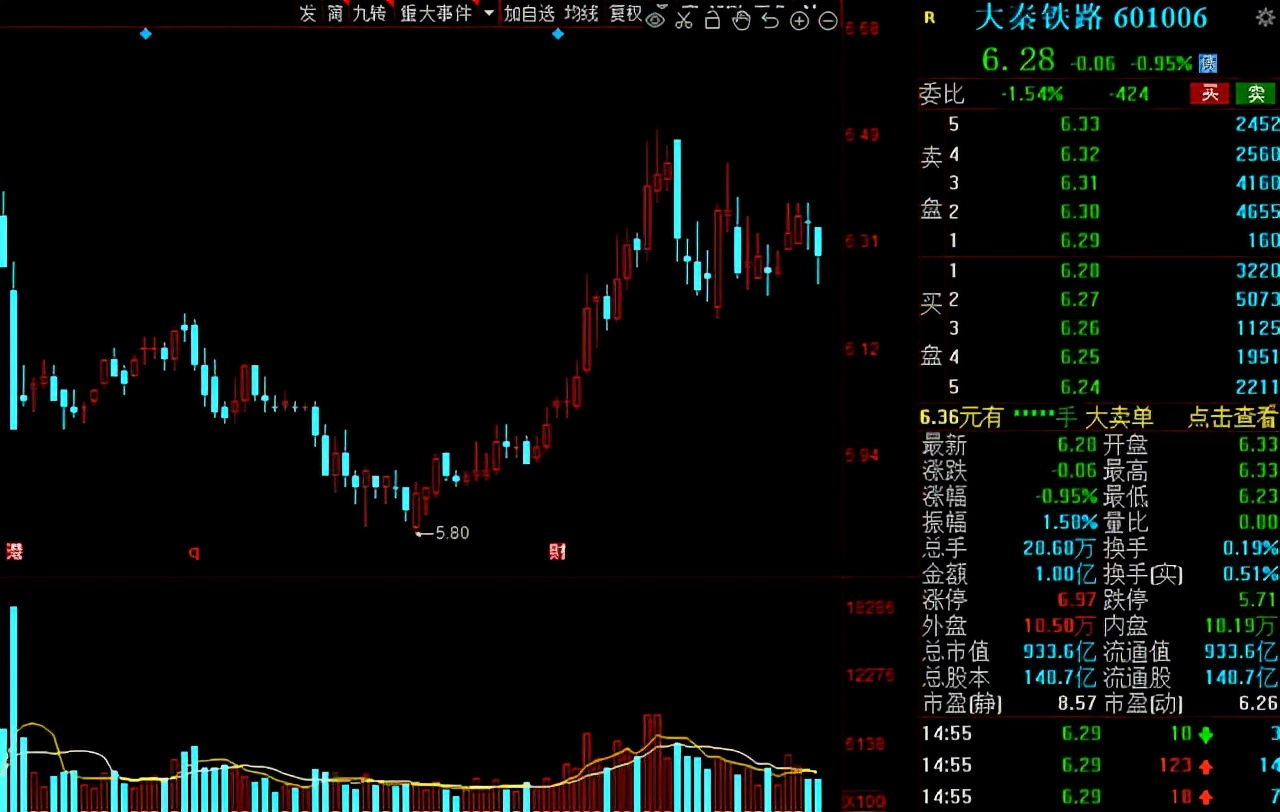
Task: Open the 重大事件 menu
Action: click(x=436, y=14)
